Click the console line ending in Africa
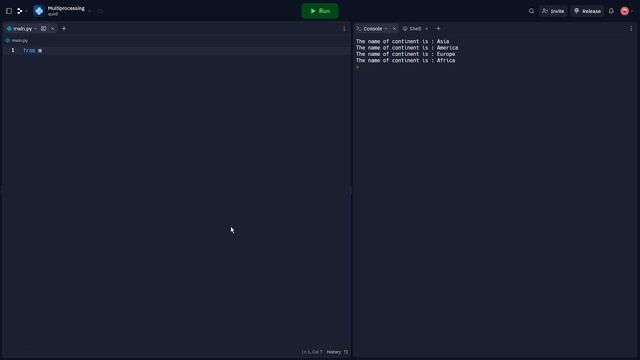This screenshot has height=360, width=640. click(405, 60)
